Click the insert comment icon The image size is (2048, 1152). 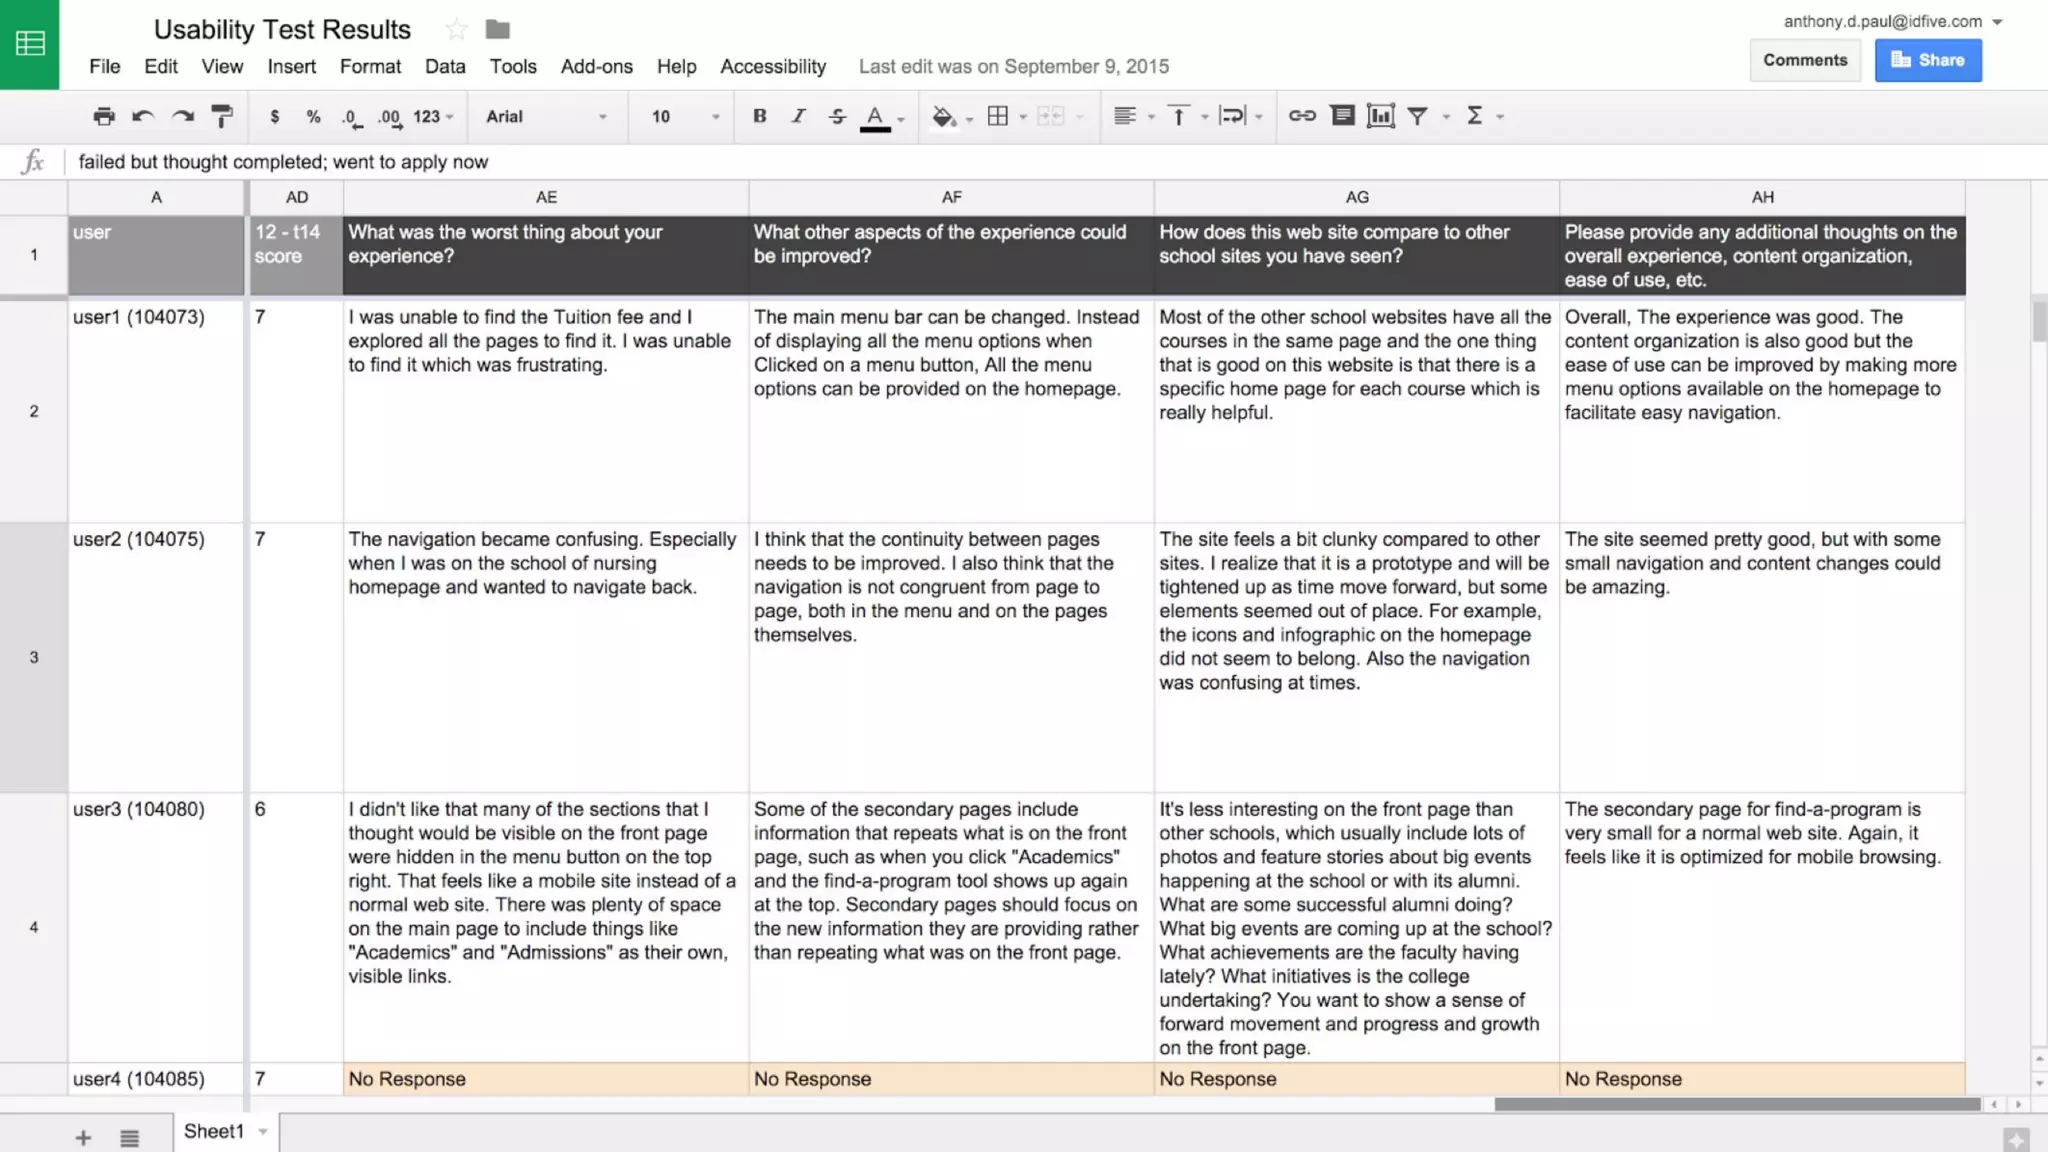(1342, 116)
